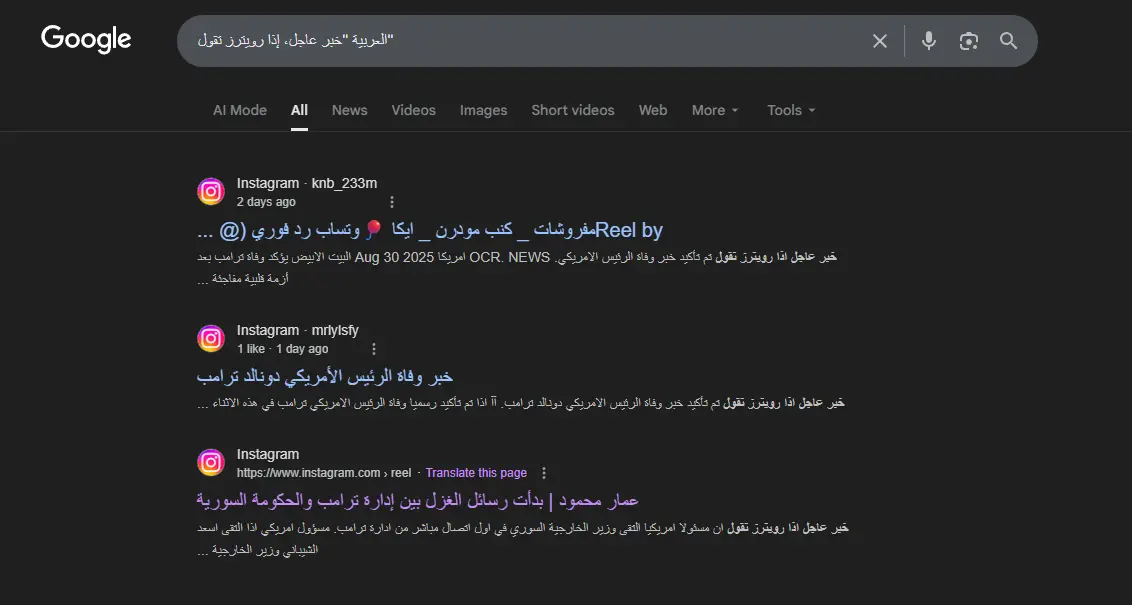
Task: Click 'Translate this page' link
Action: tap(476, 473)
